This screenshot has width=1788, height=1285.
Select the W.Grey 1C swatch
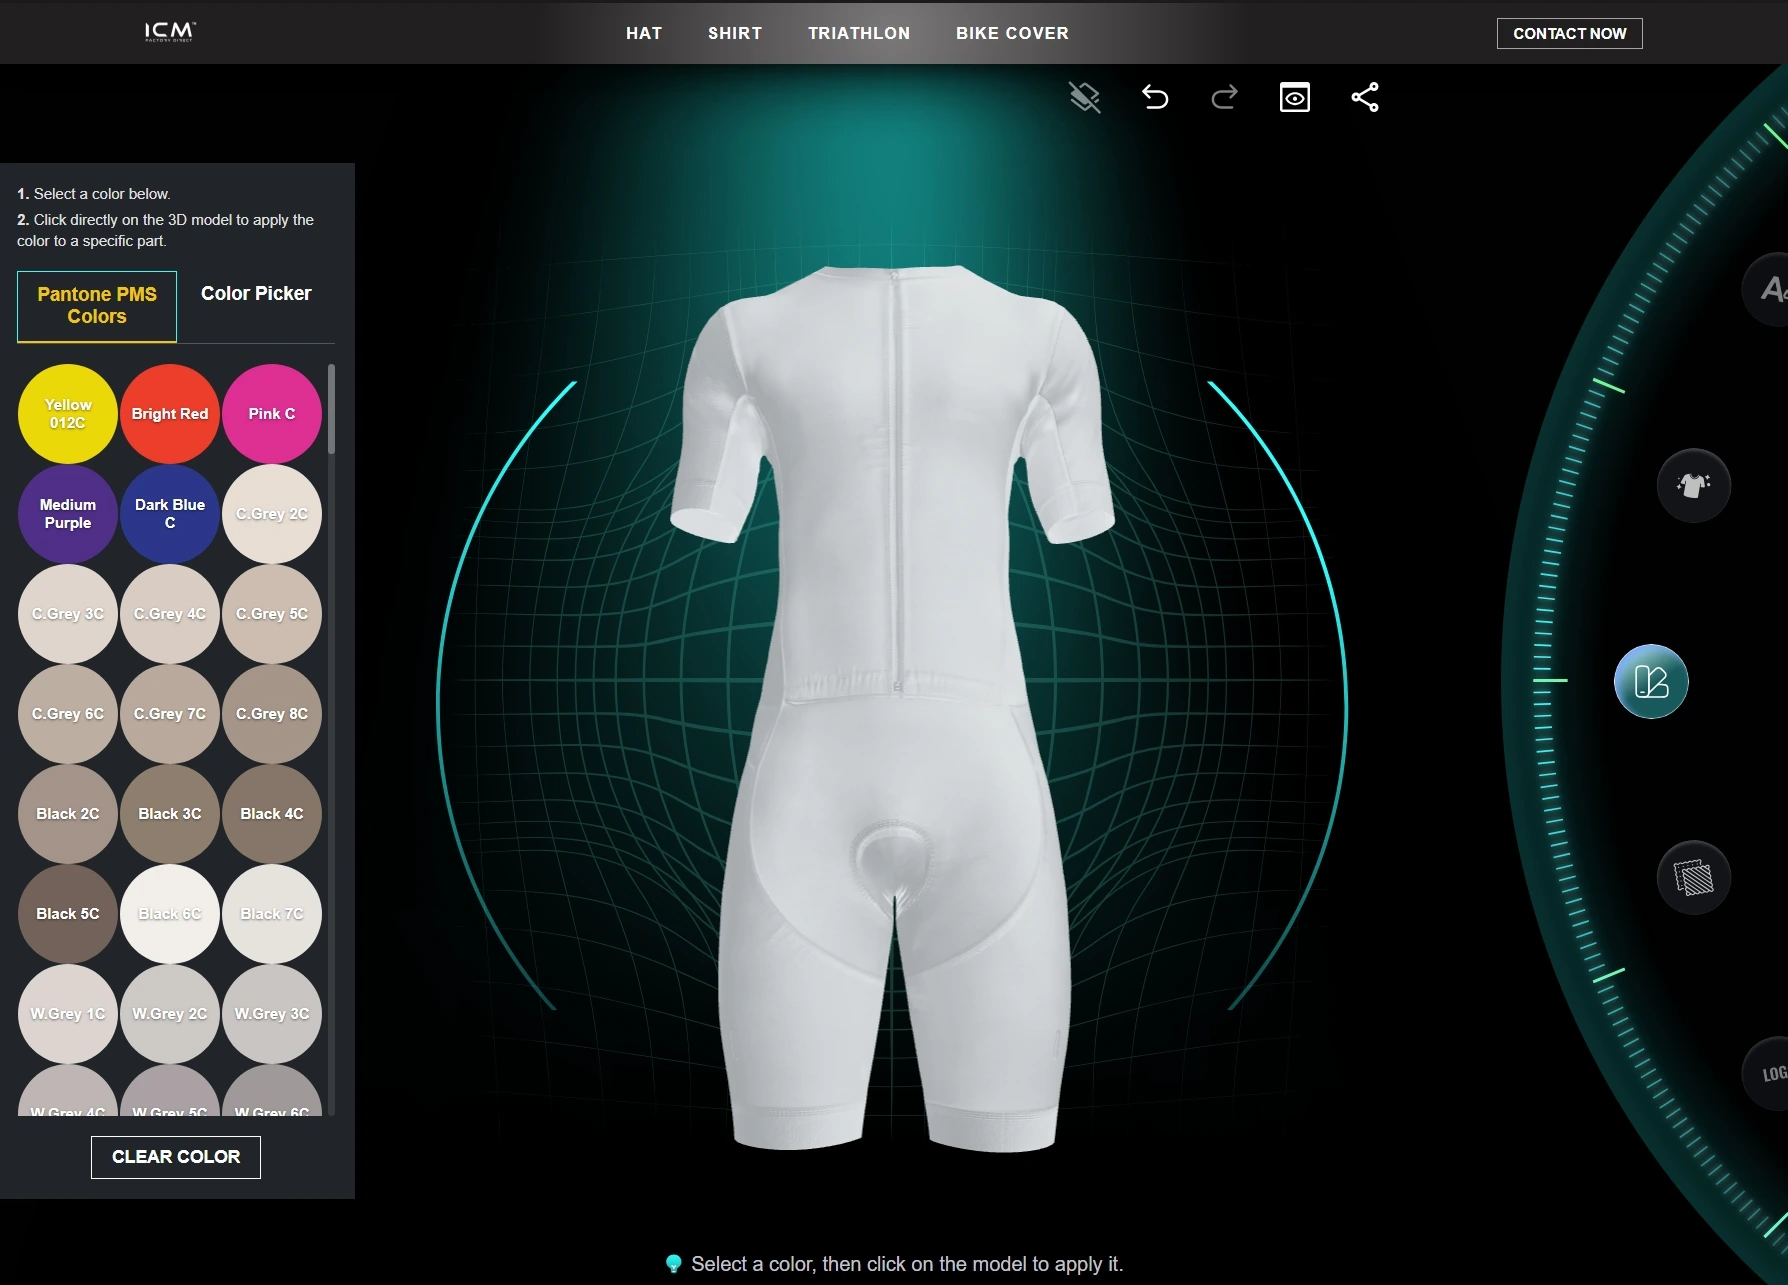68,1014
